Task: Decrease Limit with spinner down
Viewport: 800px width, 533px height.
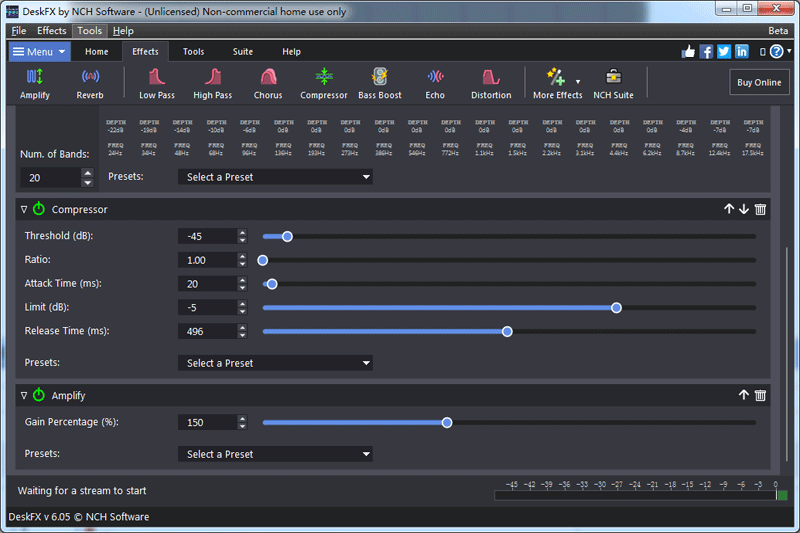Action: click(x=242, y=312)
